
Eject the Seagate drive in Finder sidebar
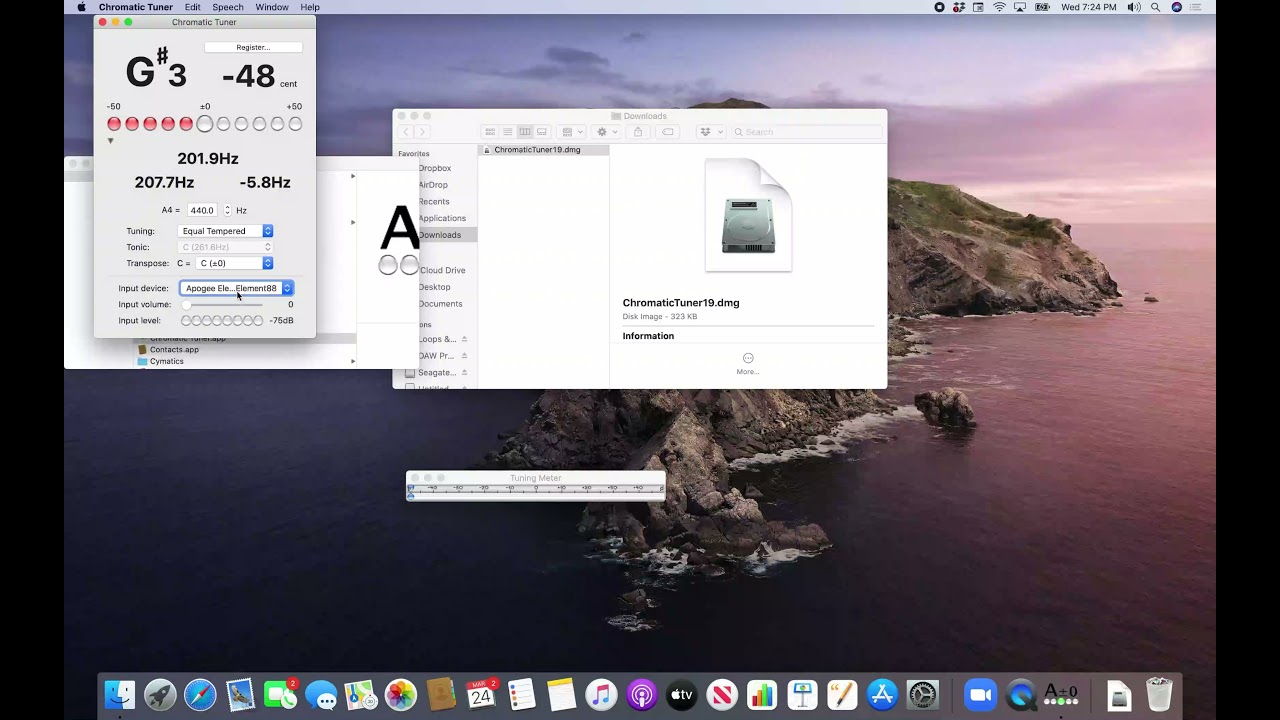point(465,372)
